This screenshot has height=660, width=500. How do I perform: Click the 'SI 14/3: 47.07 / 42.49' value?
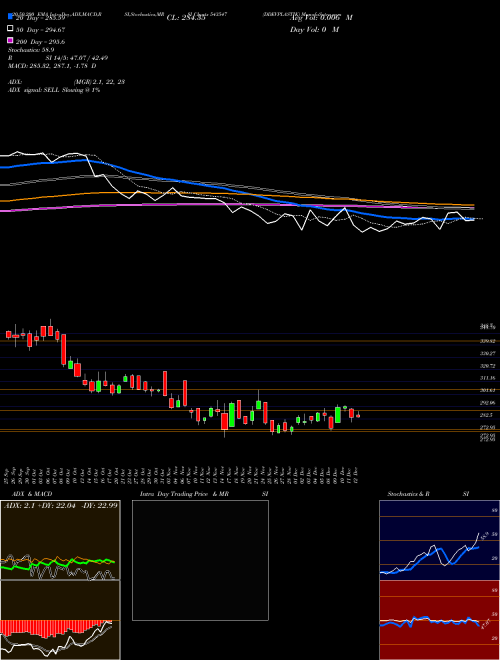(77, 58)
